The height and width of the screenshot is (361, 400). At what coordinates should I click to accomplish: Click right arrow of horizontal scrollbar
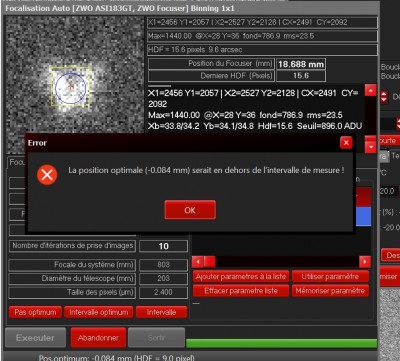pos(365,262)
